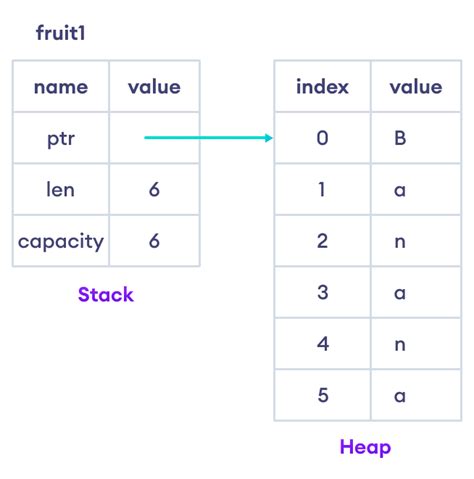
Task: Click the stack table value header
Action: (154, 87)
